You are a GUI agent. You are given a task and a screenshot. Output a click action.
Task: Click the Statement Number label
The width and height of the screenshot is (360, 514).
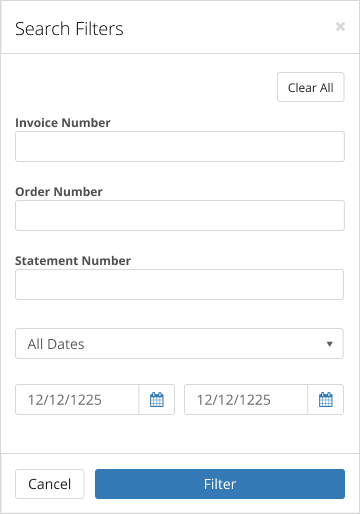coord(73,261)
